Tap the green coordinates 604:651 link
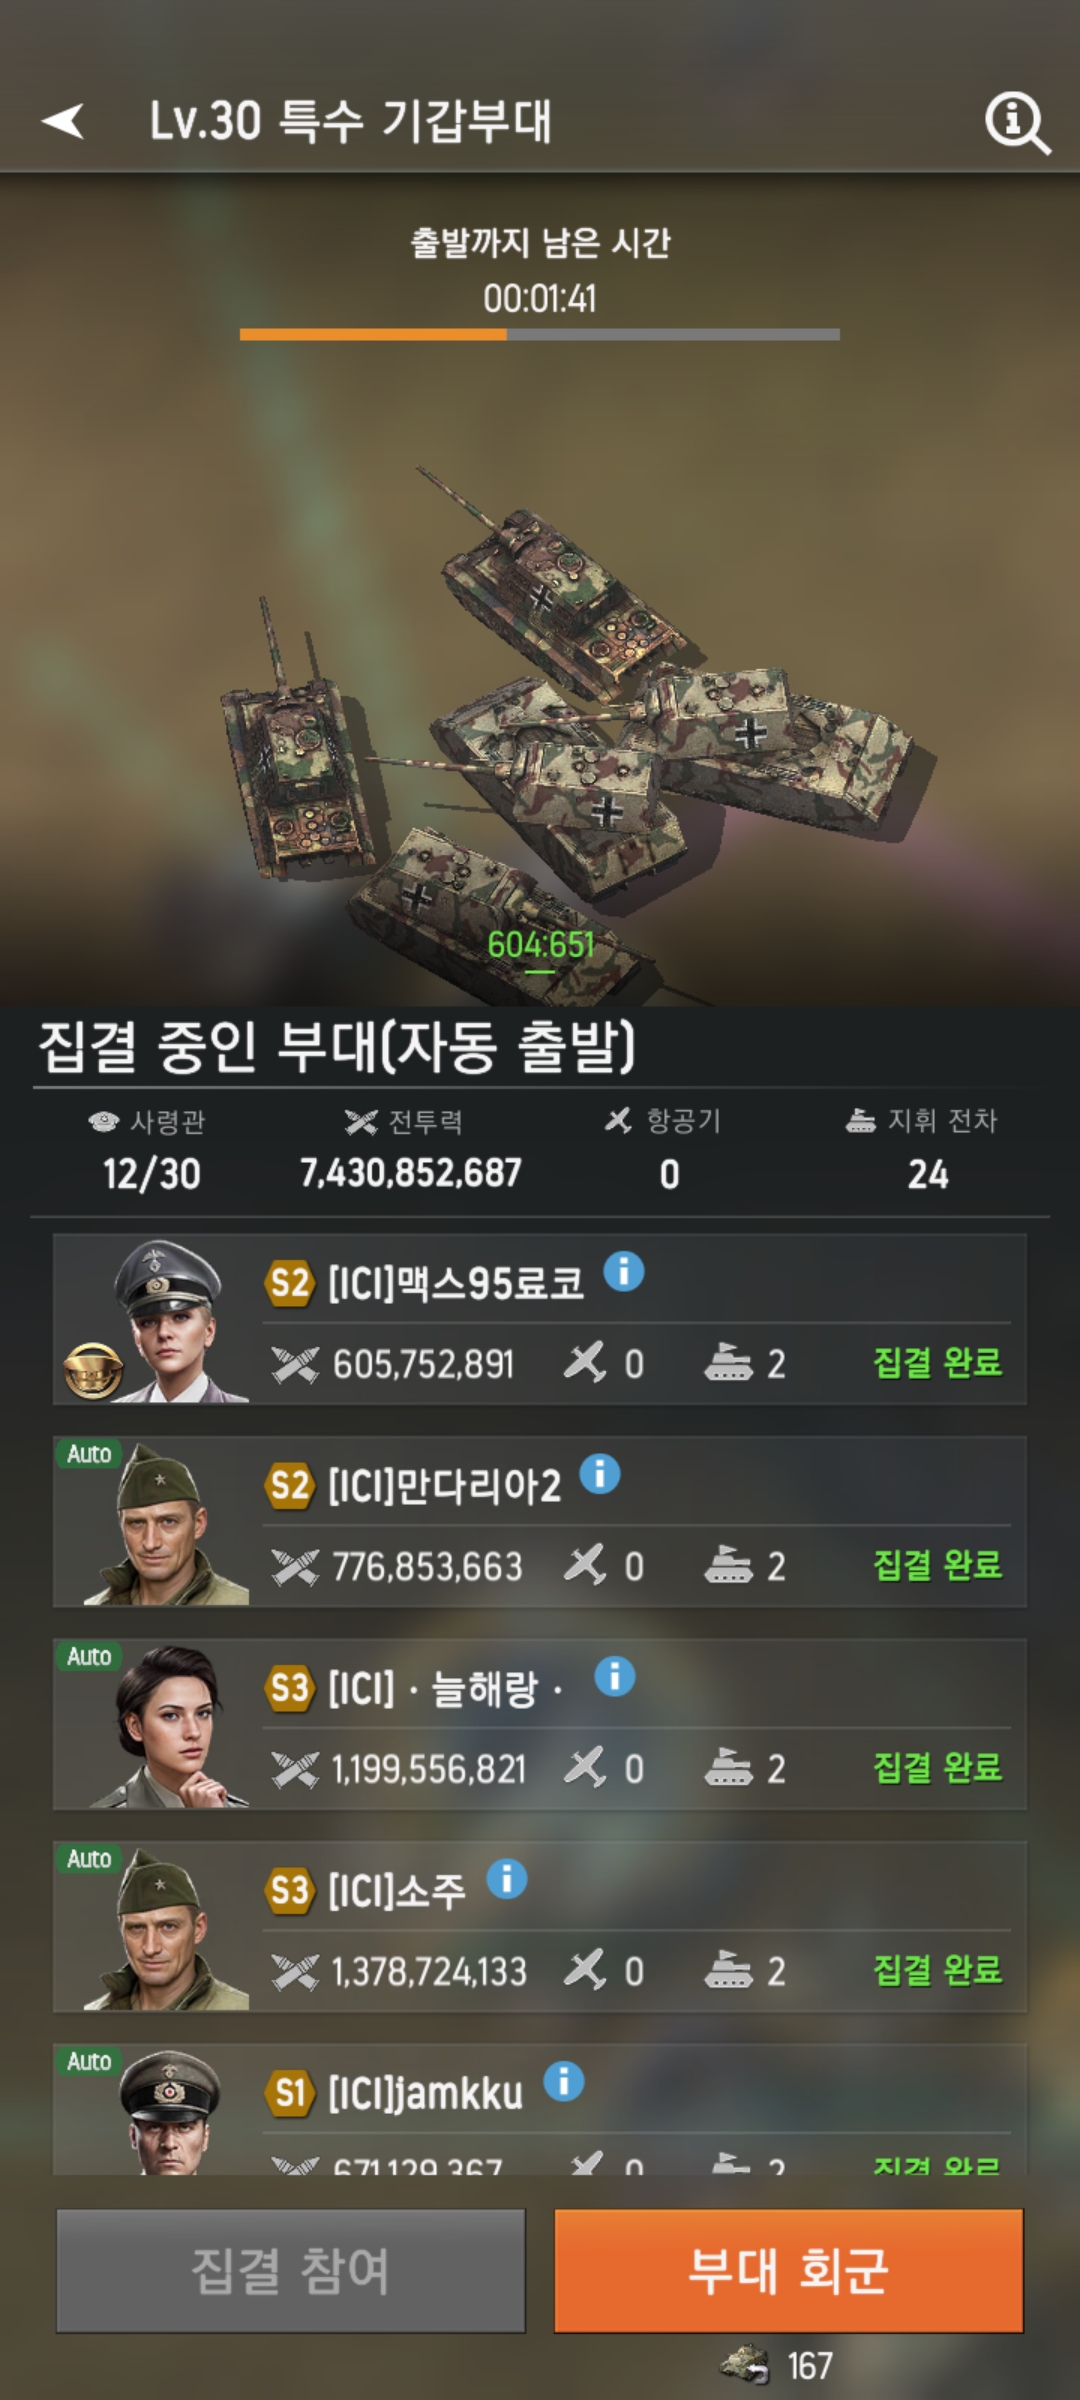This screenshot has height=2400, width=1080. (x=540, y=945)
